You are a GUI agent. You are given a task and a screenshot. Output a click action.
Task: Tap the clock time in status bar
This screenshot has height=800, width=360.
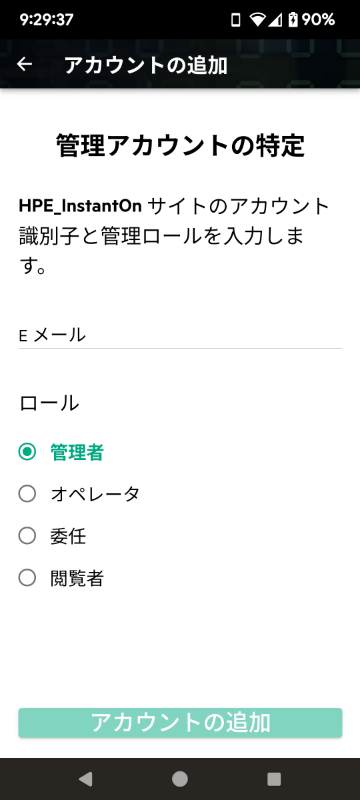(x=46, y=20)
